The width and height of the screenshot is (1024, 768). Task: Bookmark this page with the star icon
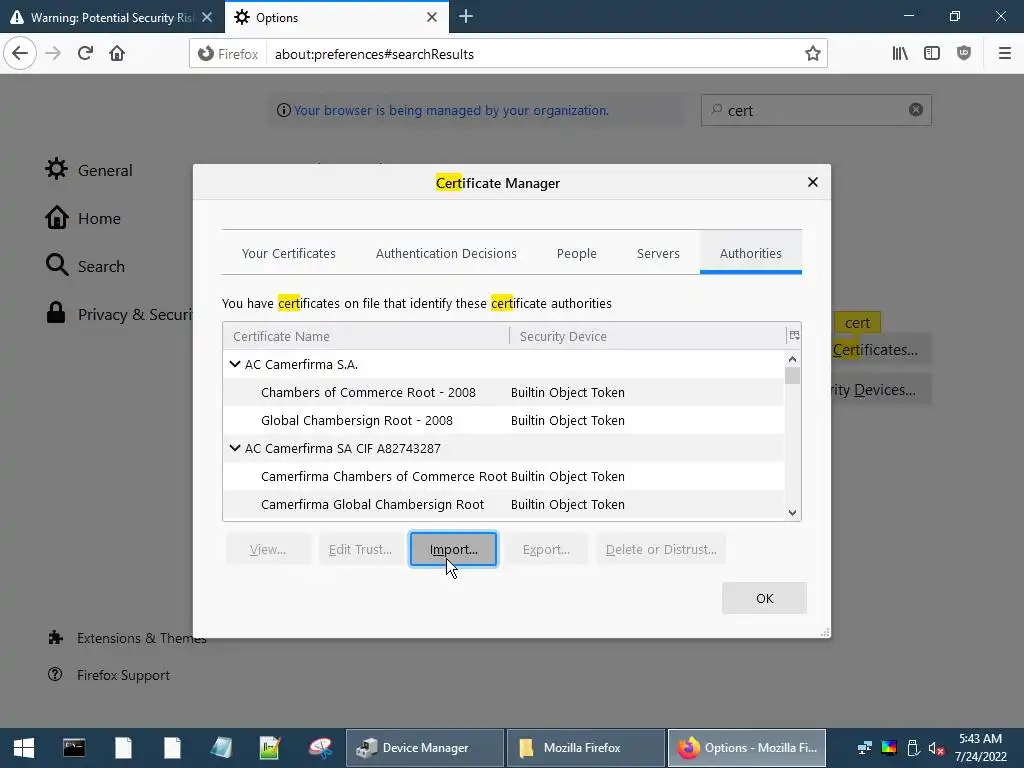click(x=812, y=54)
